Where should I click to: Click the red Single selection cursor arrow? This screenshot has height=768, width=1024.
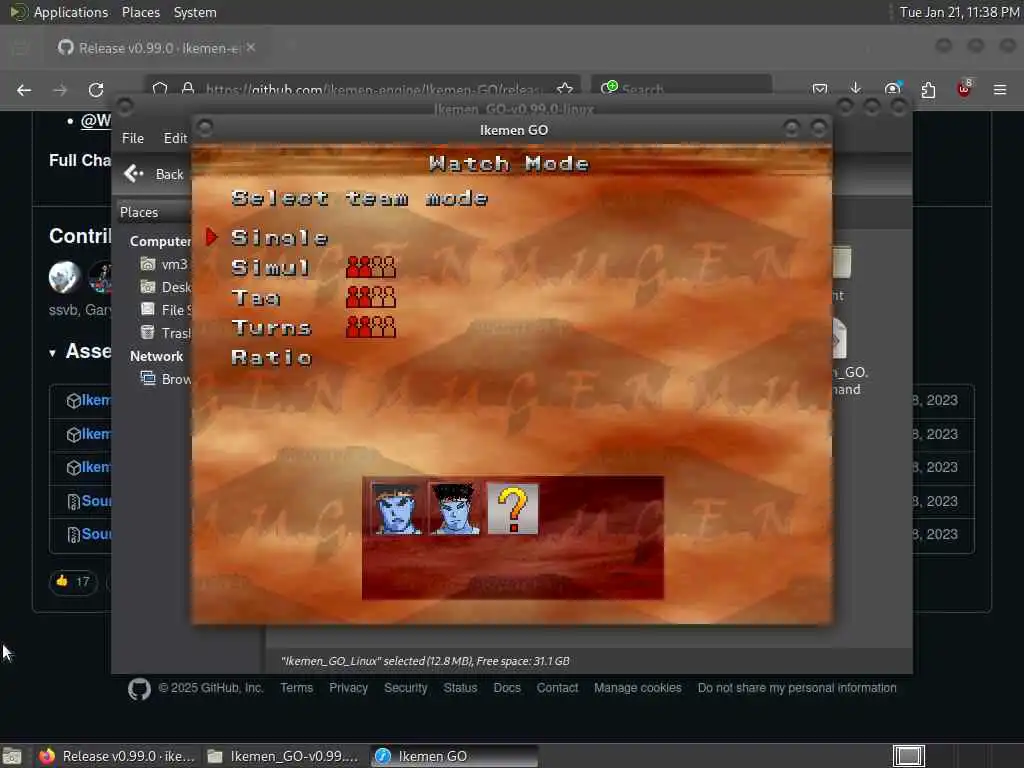tap(212, 237)
